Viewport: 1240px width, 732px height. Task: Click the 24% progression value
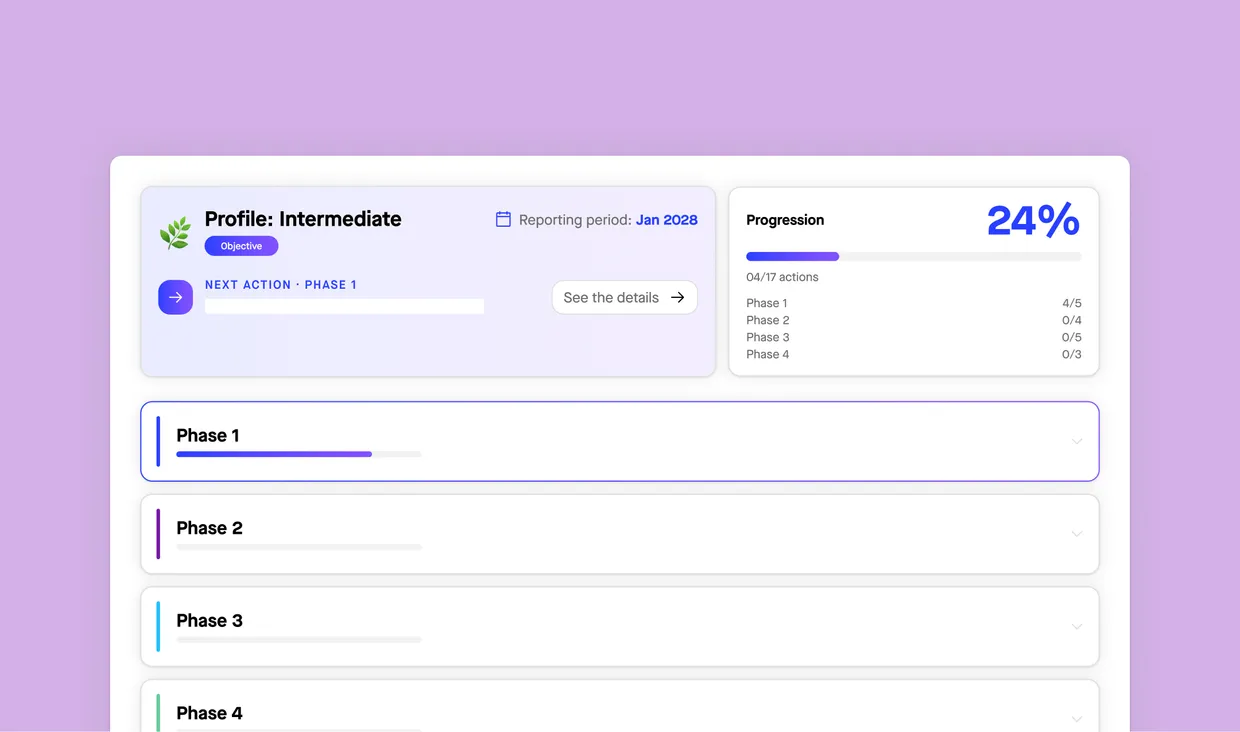click(x=1033, y=221)
